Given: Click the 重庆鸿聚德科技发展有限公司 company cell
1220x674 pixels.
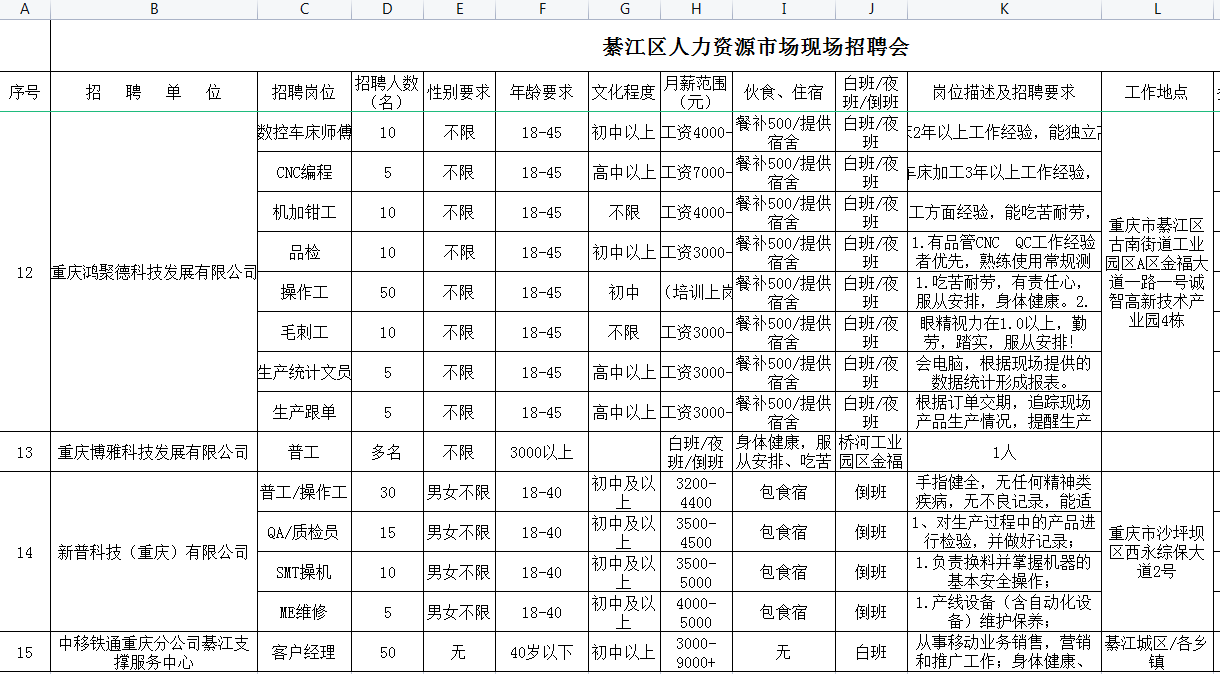Looking at the screenshot, I should tap(154, 272).
